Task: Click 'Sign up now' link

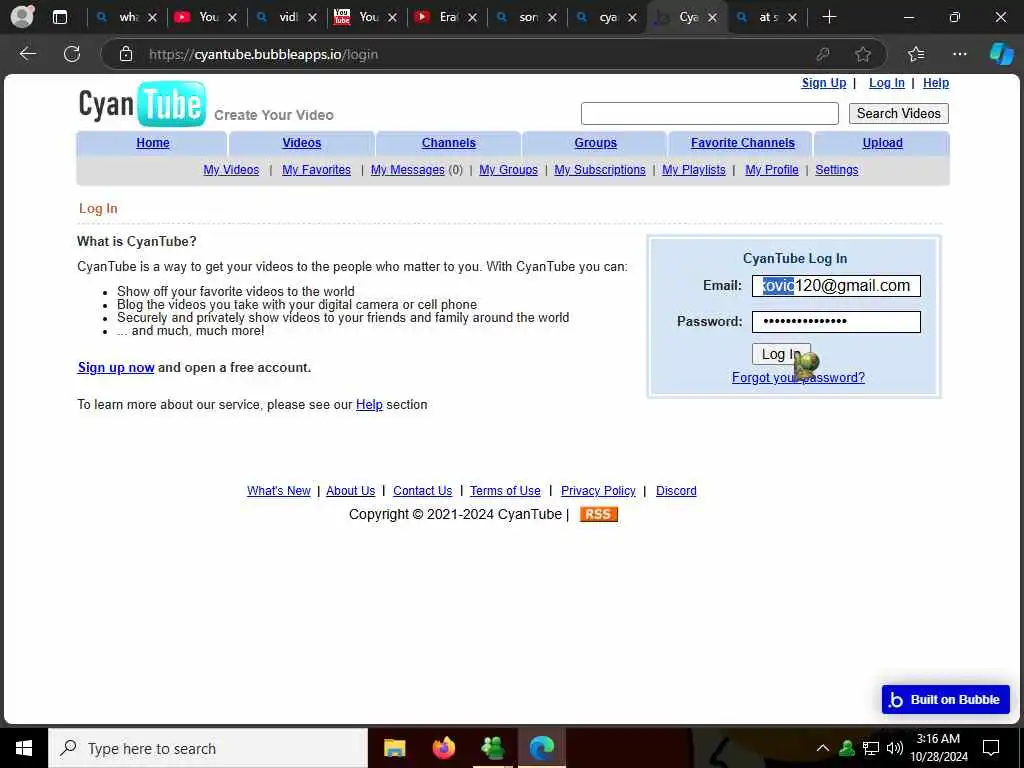Action: tap(116, 368)
